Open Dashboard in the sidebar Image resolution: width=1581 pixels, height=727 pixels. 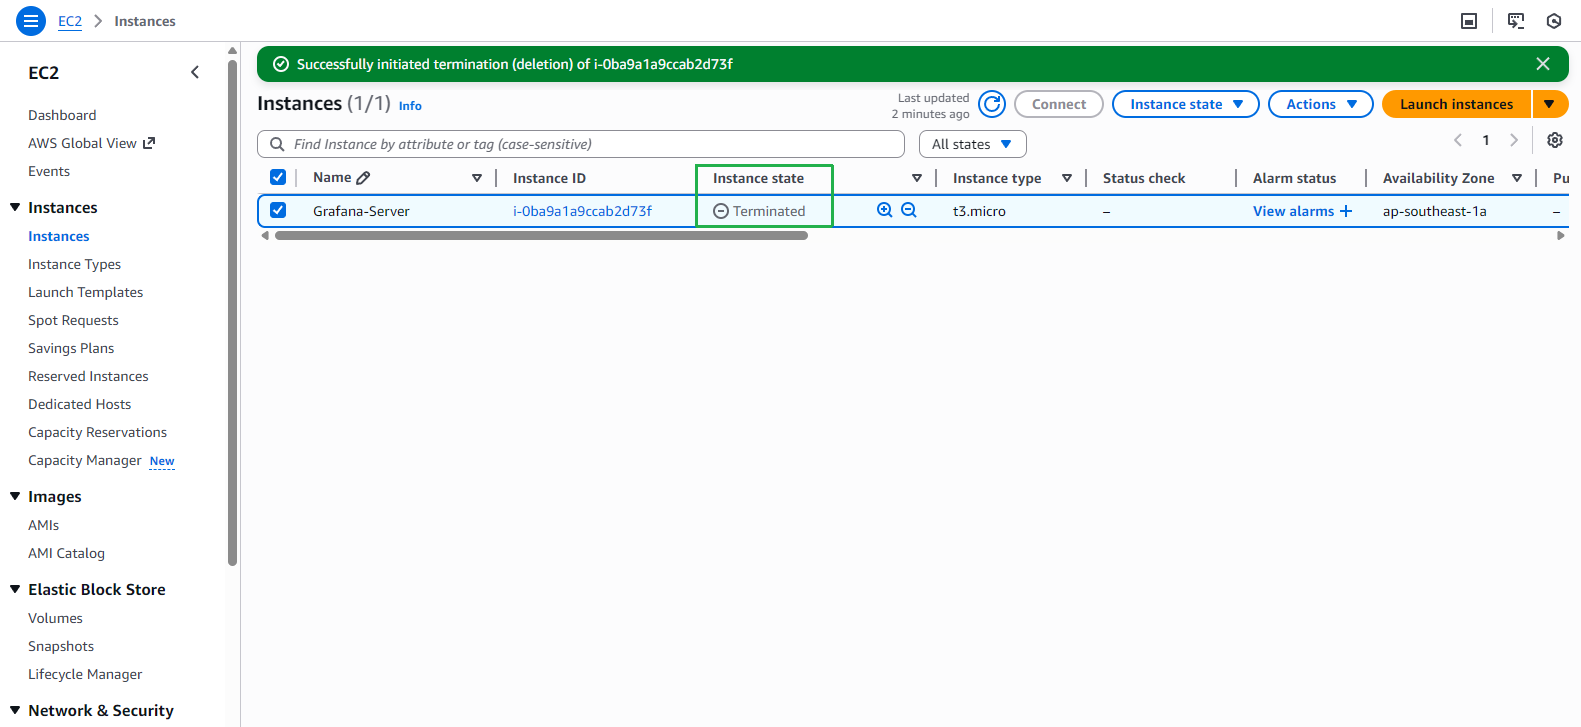(x=62, y=115)
